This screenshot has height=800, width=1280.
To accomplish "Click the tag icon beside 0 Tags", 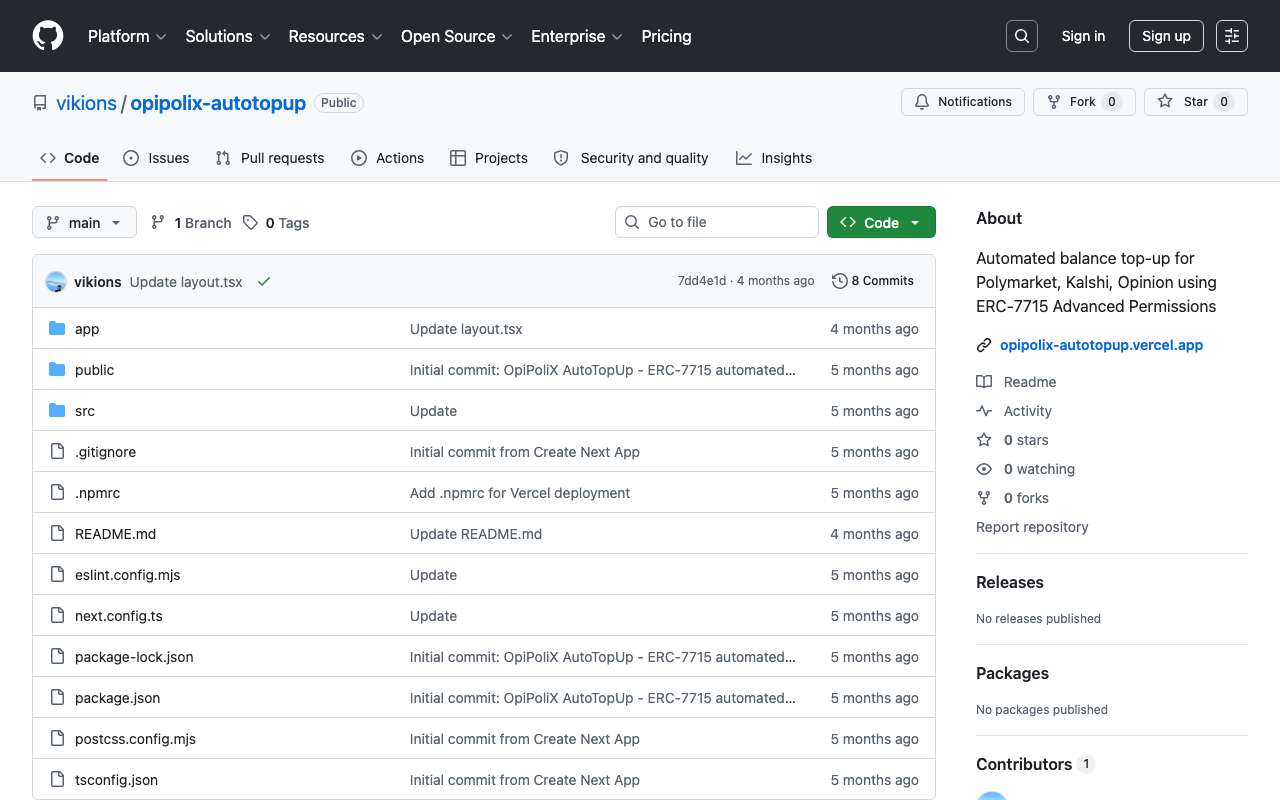I will click(250, 223).
